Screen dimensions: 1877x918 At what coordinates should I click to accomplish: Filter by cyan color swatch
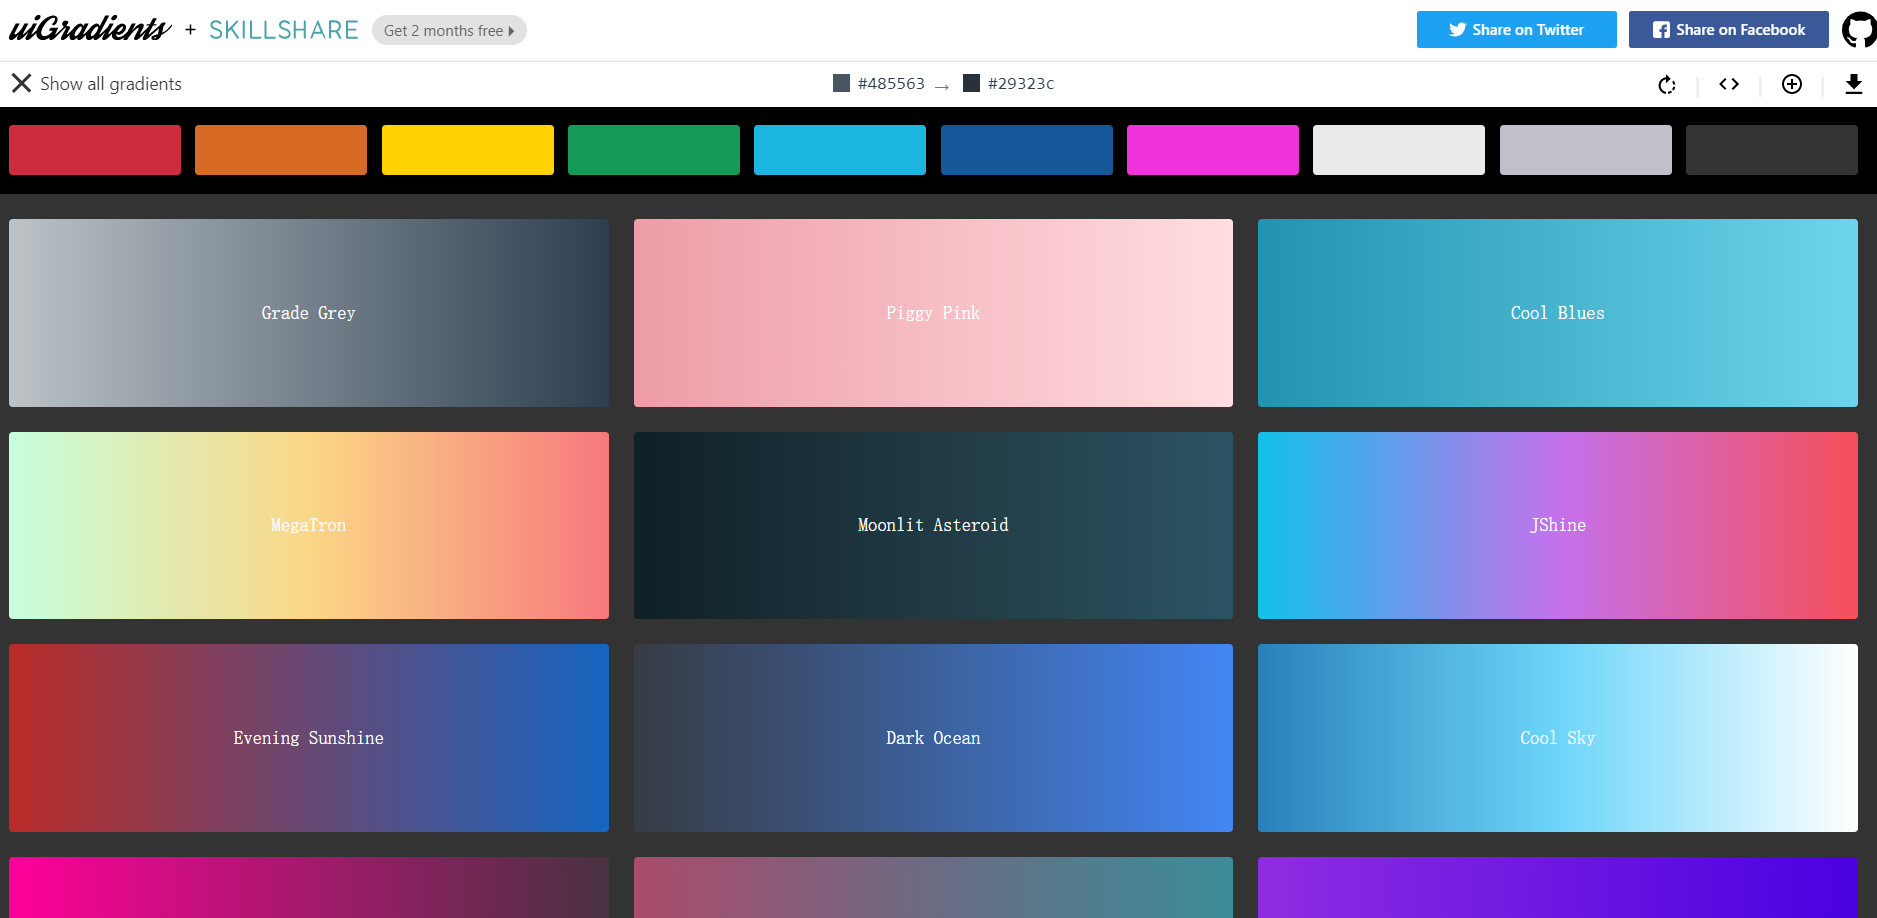point(840,150)
